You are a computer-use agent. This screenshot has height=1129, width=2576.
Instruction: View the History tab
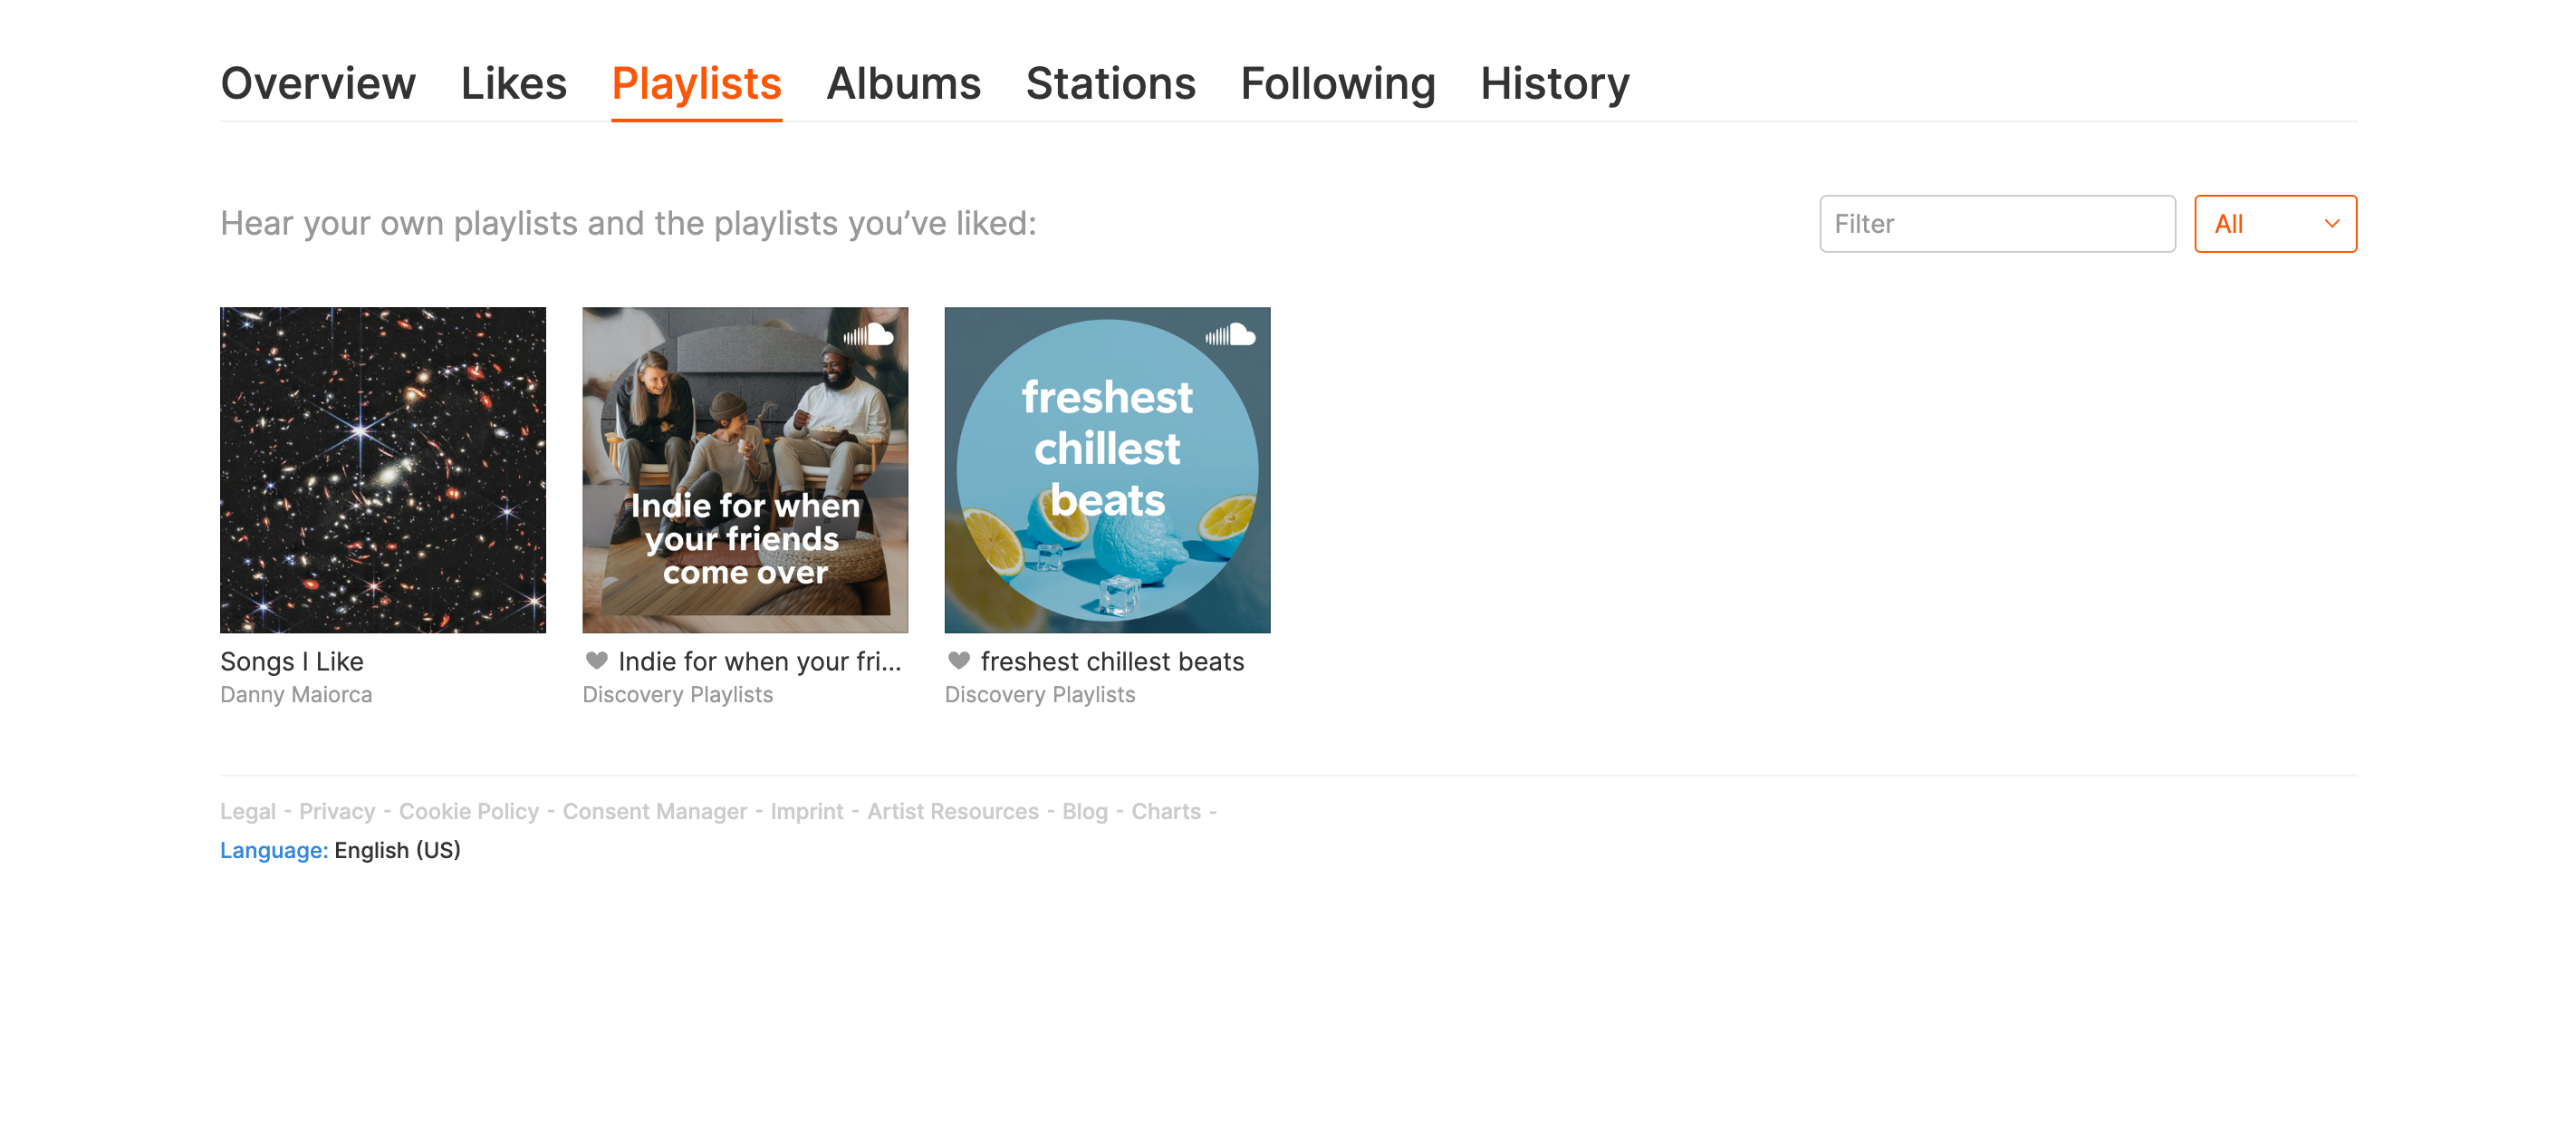click(1554, 83)
